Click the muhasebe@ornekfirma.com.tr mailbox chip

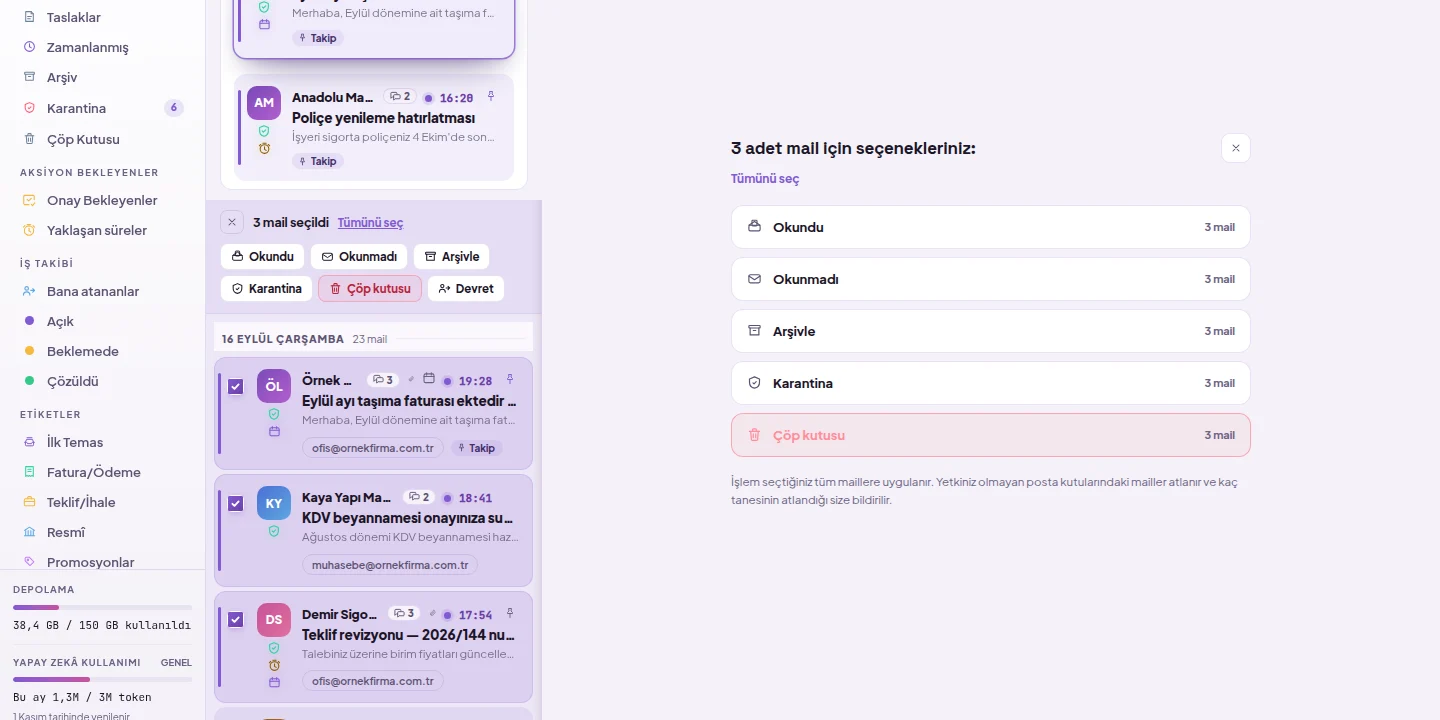[390, 565]
